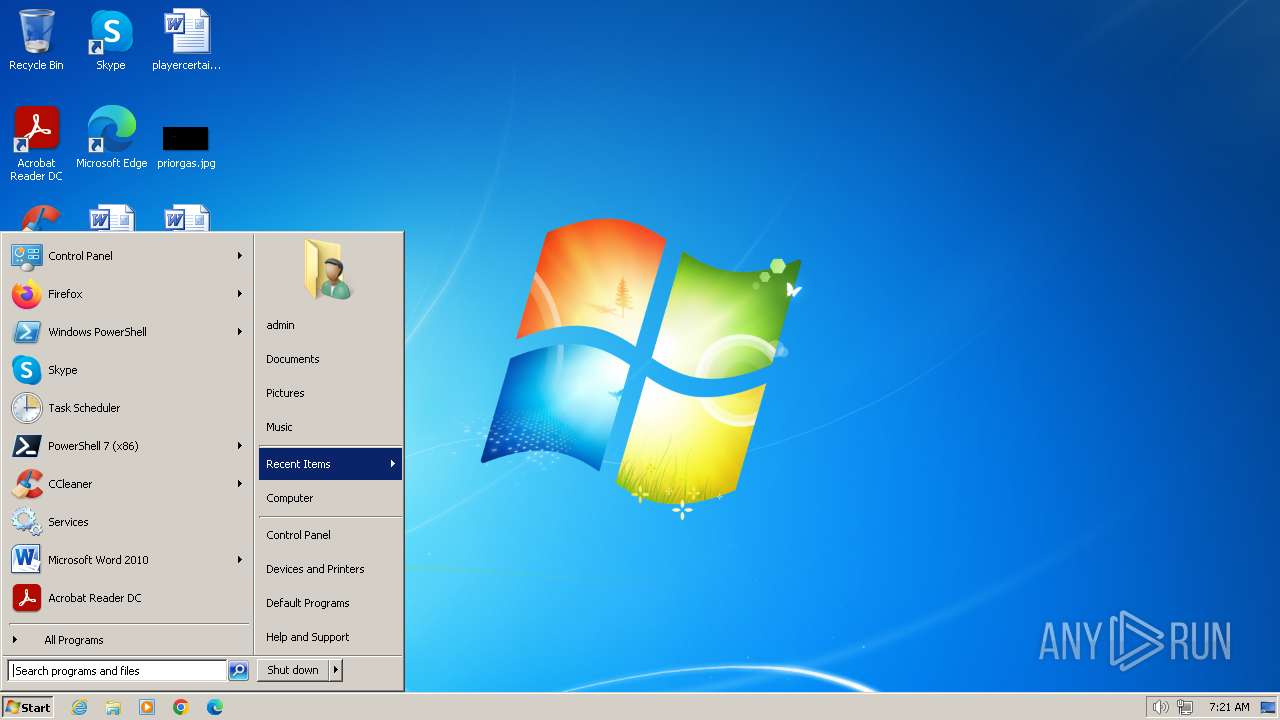Open Google Chrome from taskbar
The height and width of the screenshot is (720, 1280).
pos(181,707)
